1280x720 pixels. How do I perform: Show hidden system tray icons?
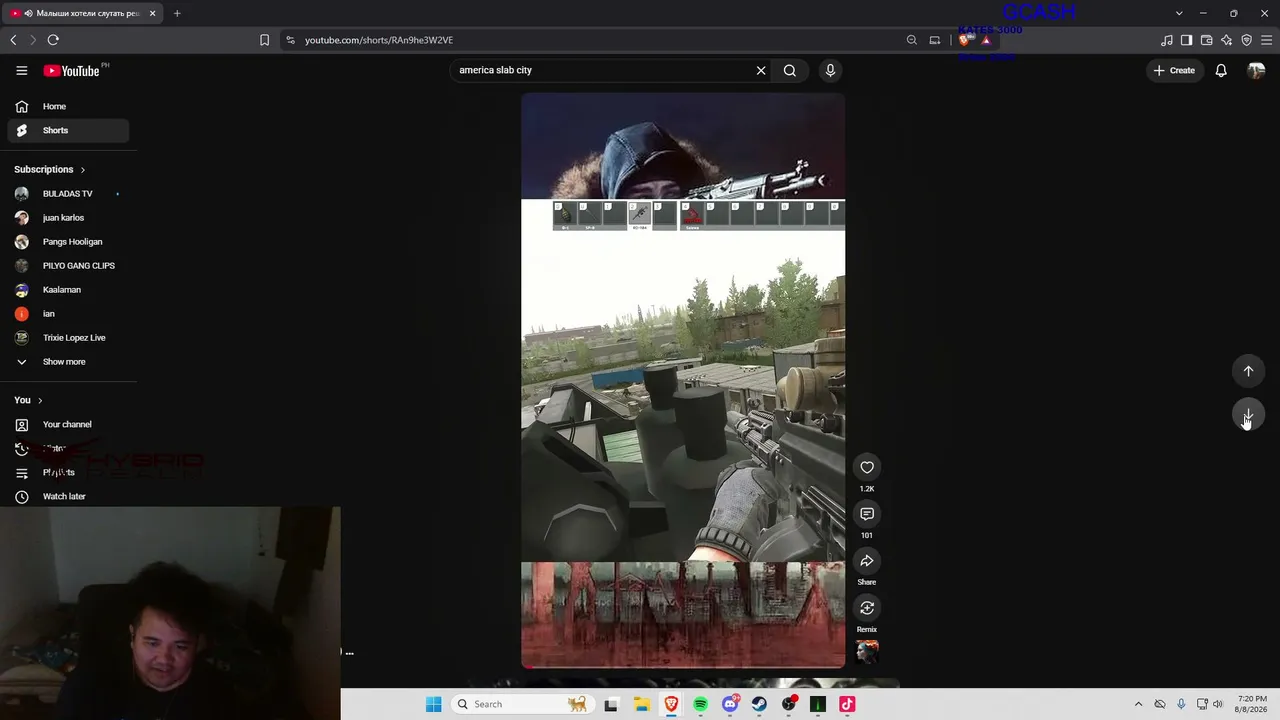click(x=1138, y=704)
